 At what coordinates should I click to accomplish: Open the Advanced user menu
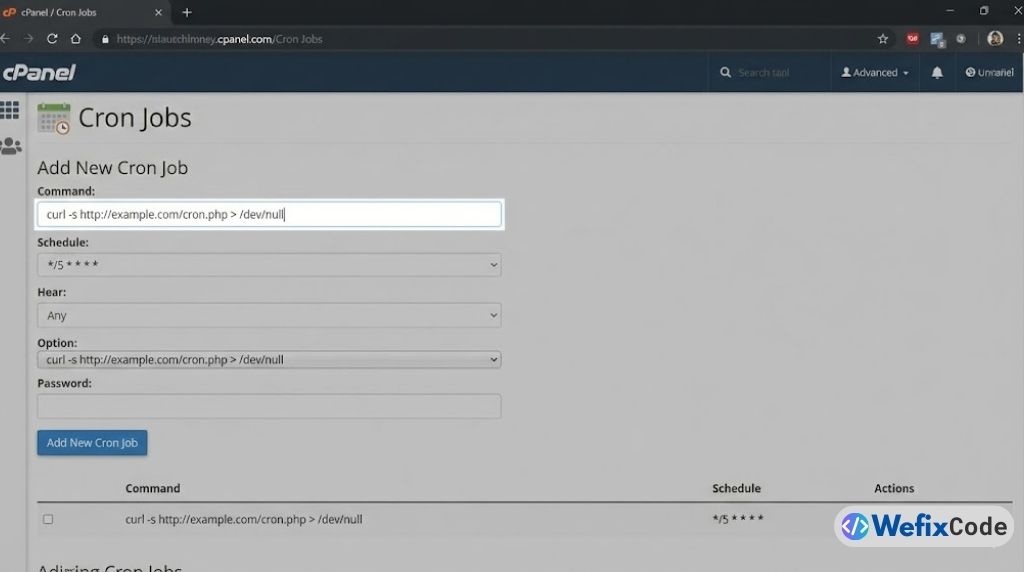tap(874, 72)
